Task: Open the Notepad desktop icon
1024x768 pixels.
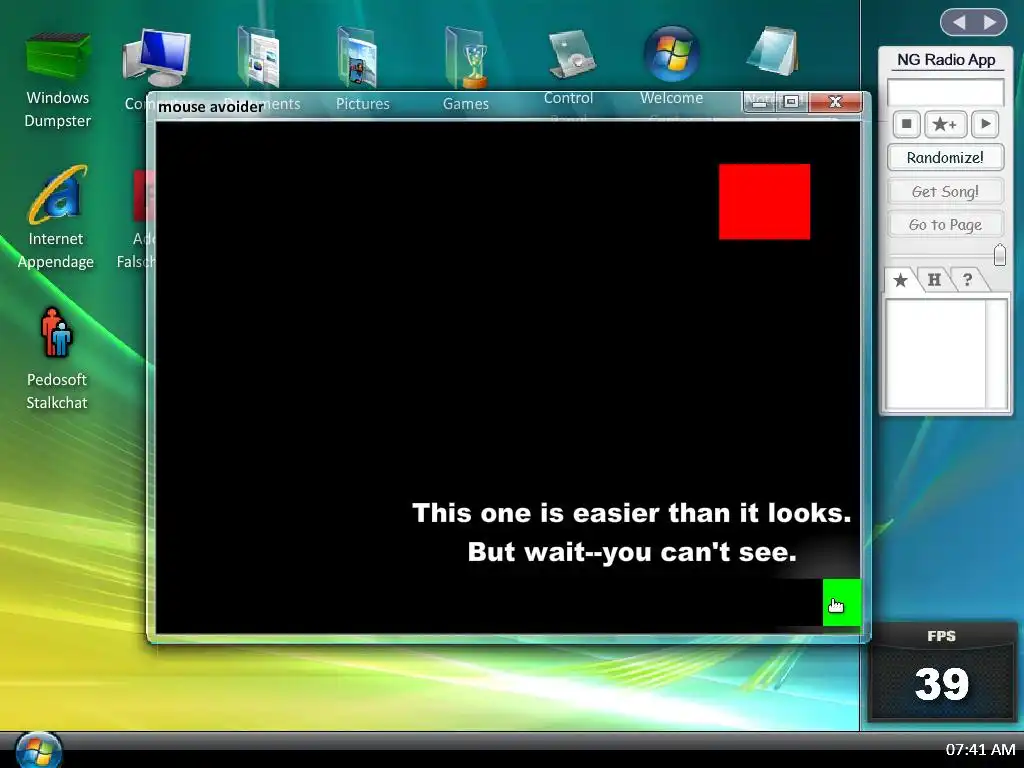Action: 774,51
